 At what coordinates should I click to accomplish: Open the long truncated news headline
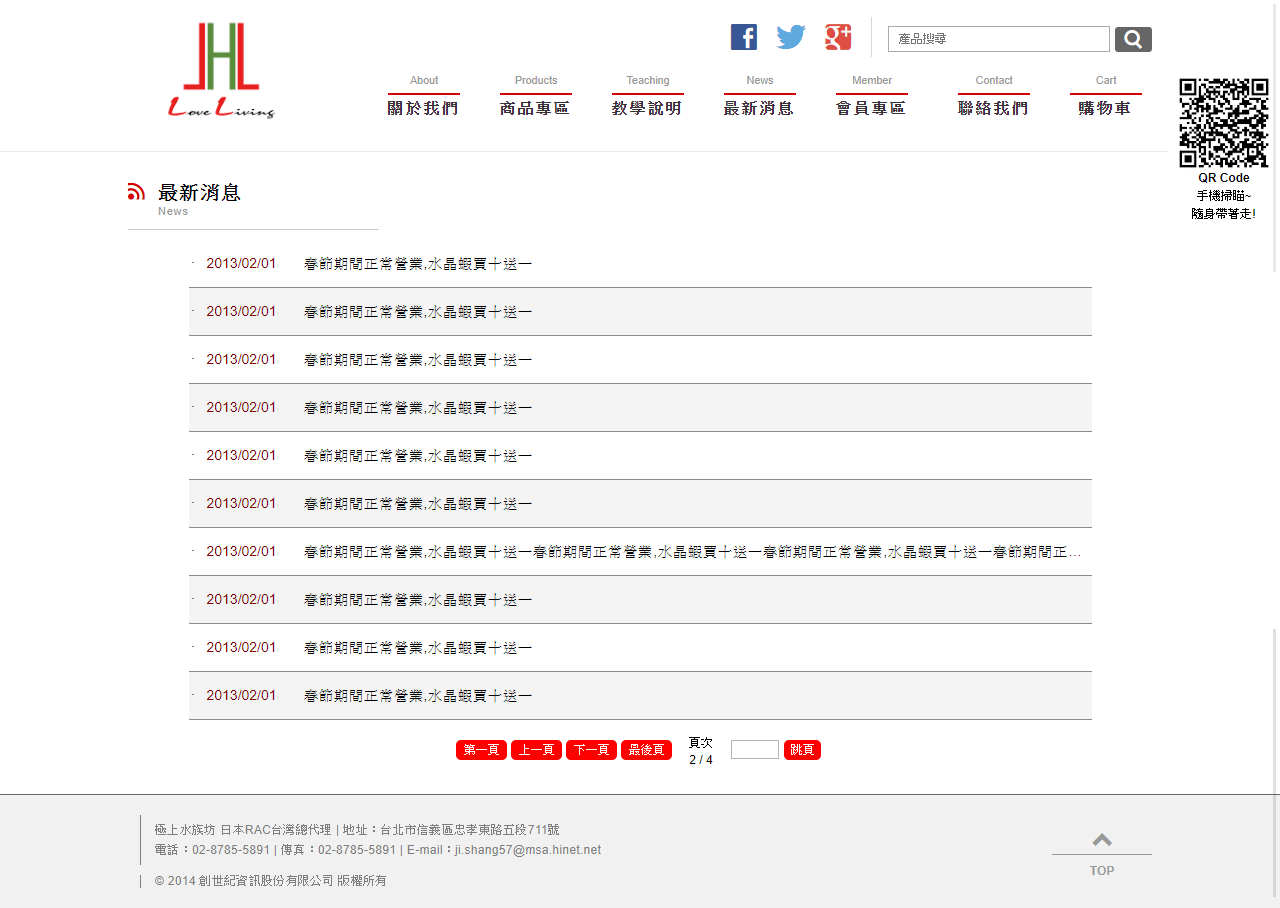(x=692, y=552)
